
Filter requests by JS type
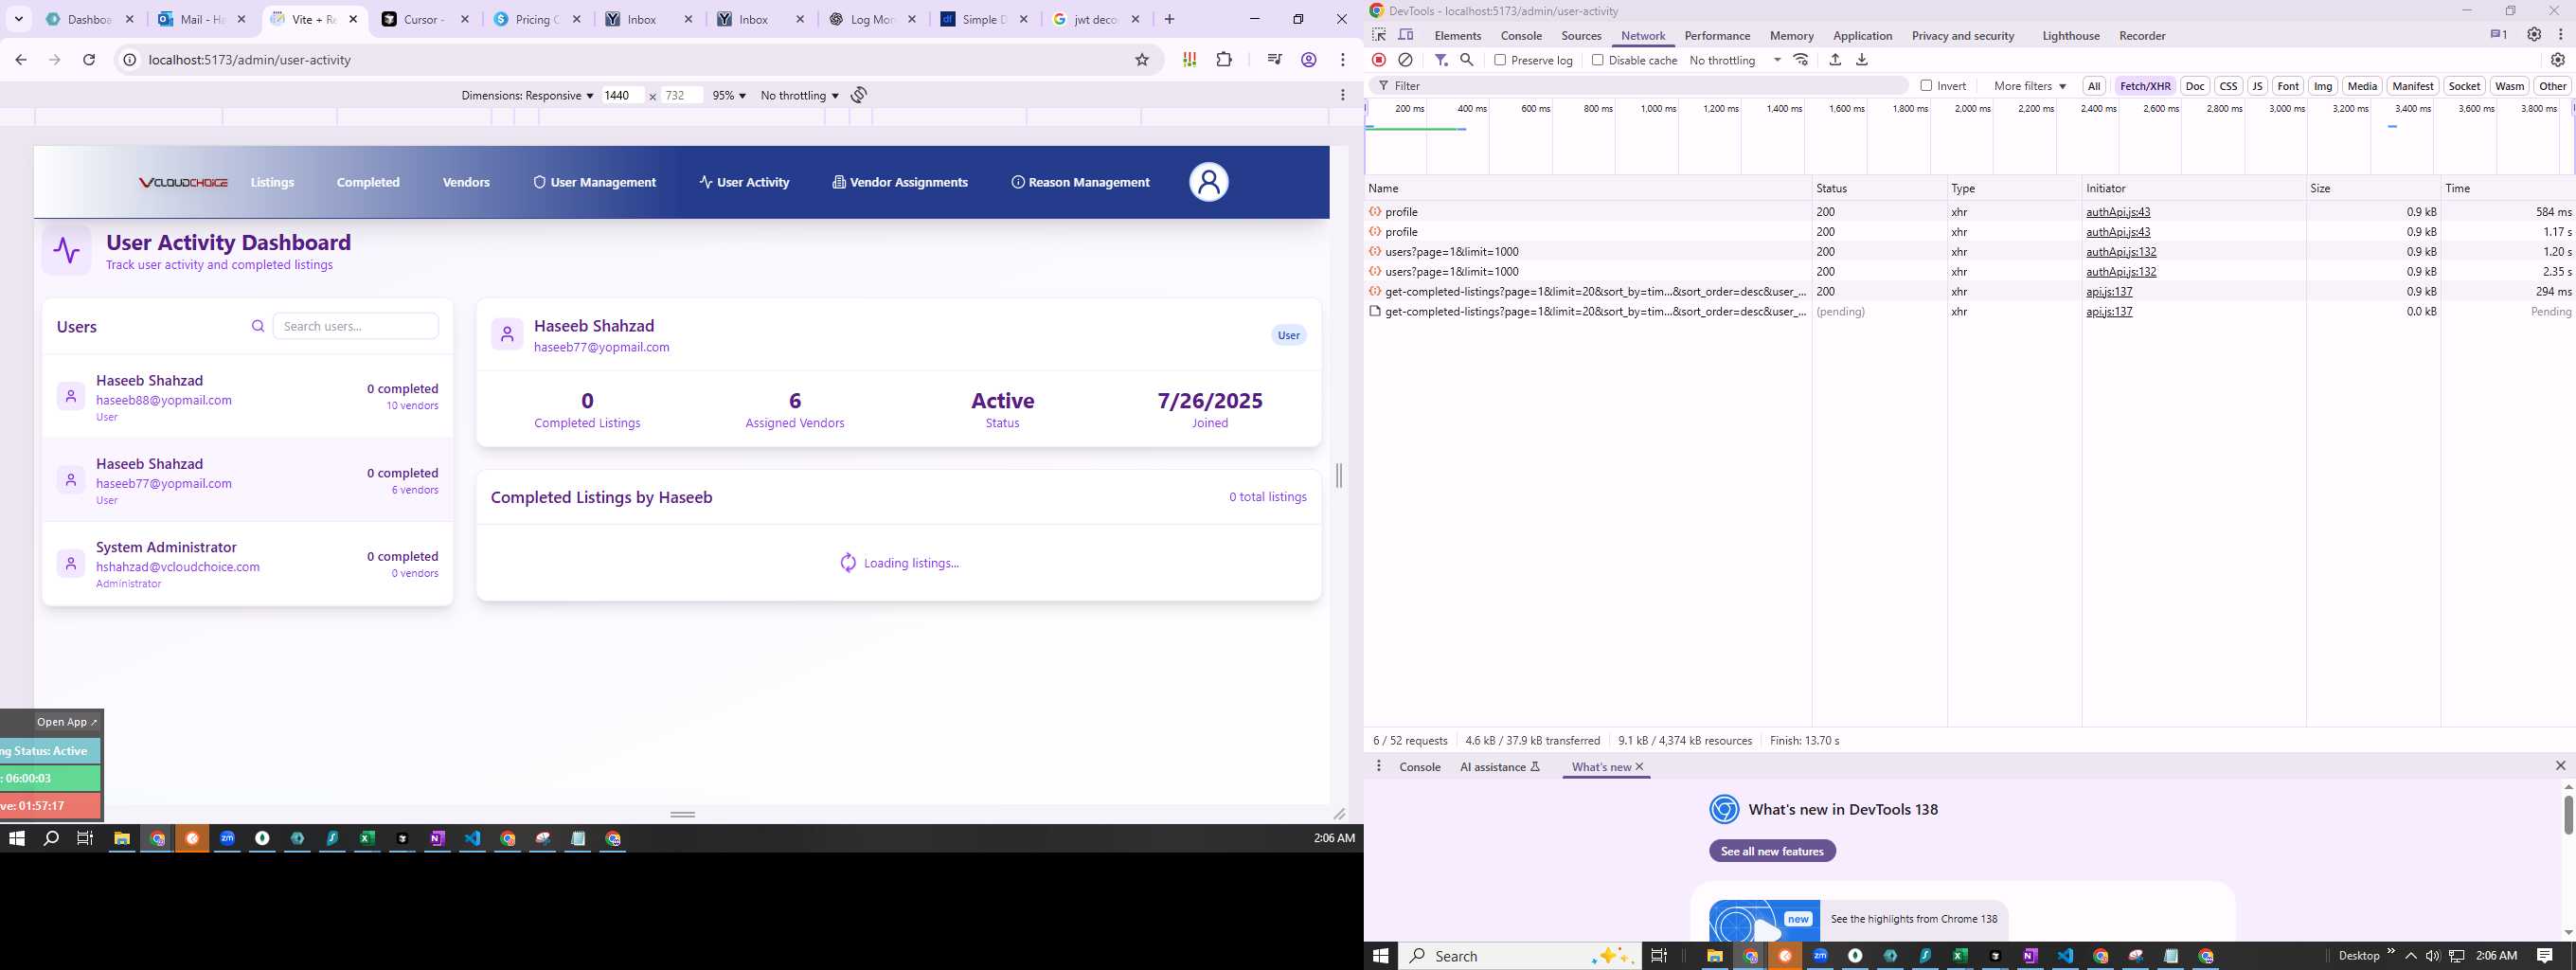tap(2257, 86)
